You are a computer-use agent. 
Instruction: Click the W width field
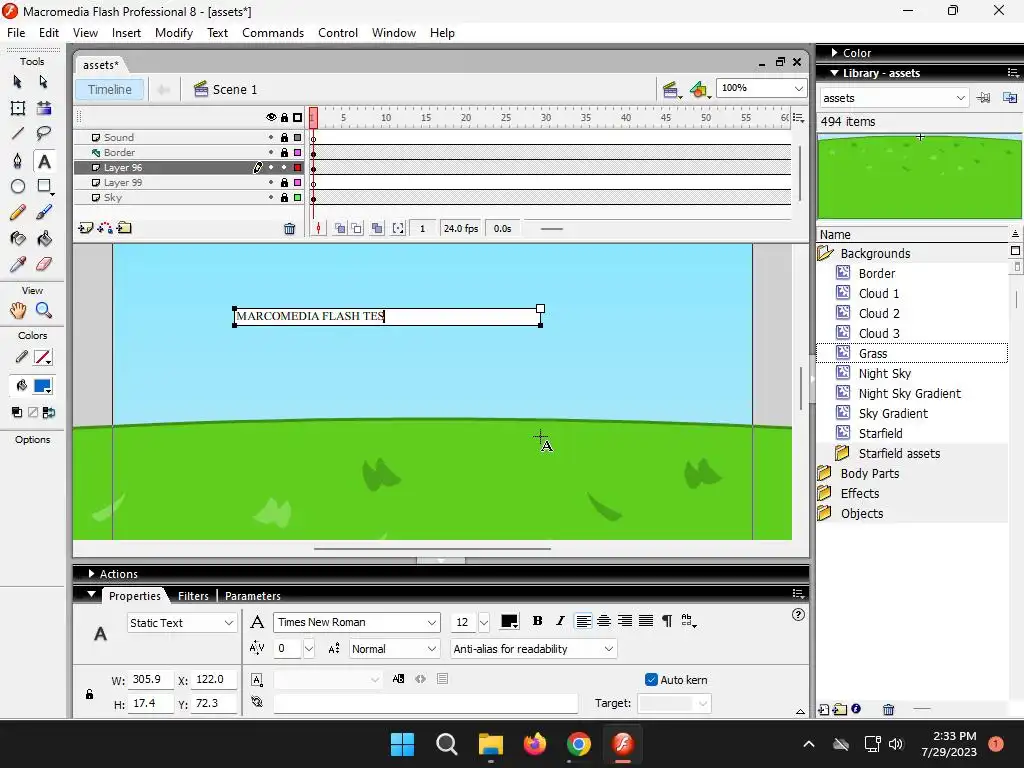[151, 679]
